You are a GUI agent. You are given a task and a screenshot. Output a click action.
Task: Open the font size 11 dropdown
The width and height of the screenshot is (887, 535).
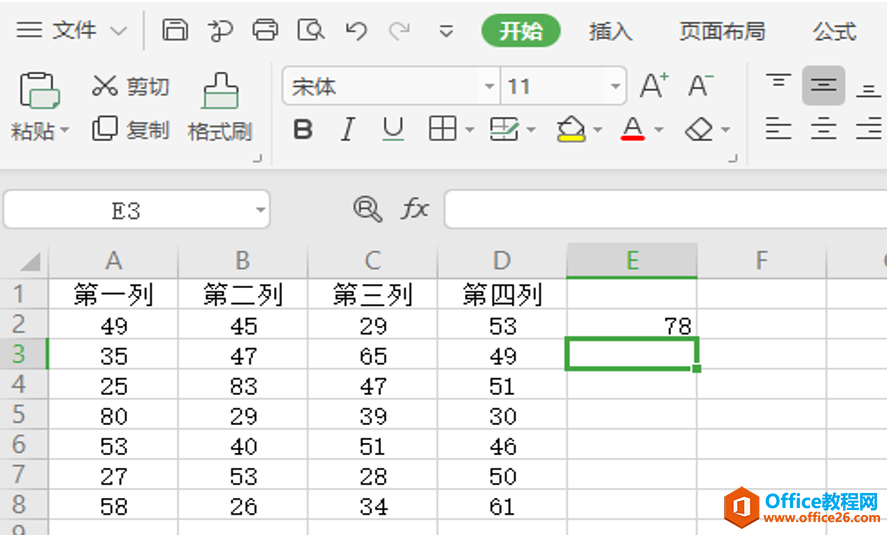click(x=615, y=86)
